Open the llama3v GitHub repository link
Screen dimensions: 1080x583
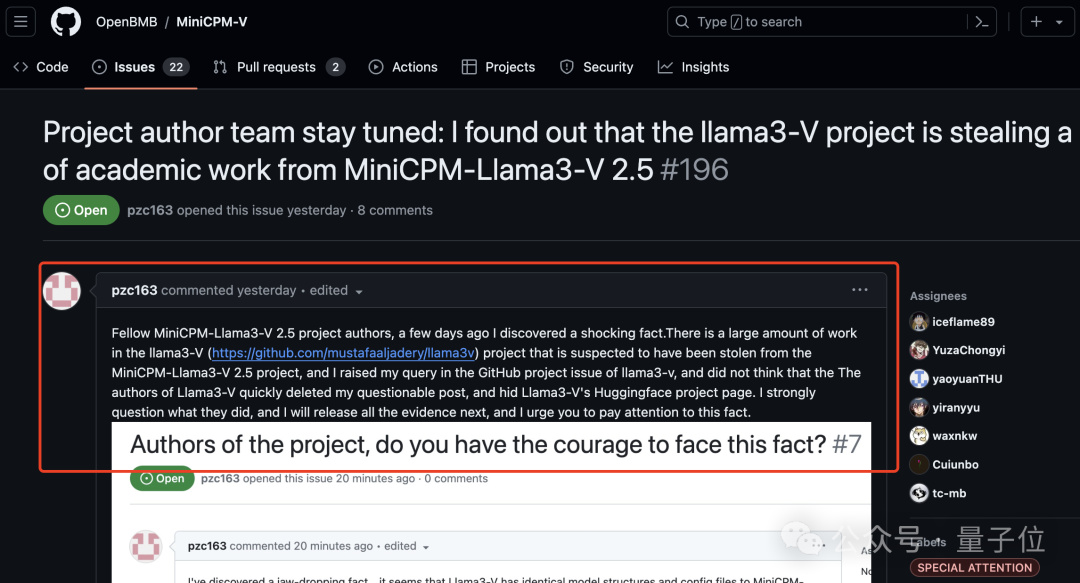(x=343, y=353)
